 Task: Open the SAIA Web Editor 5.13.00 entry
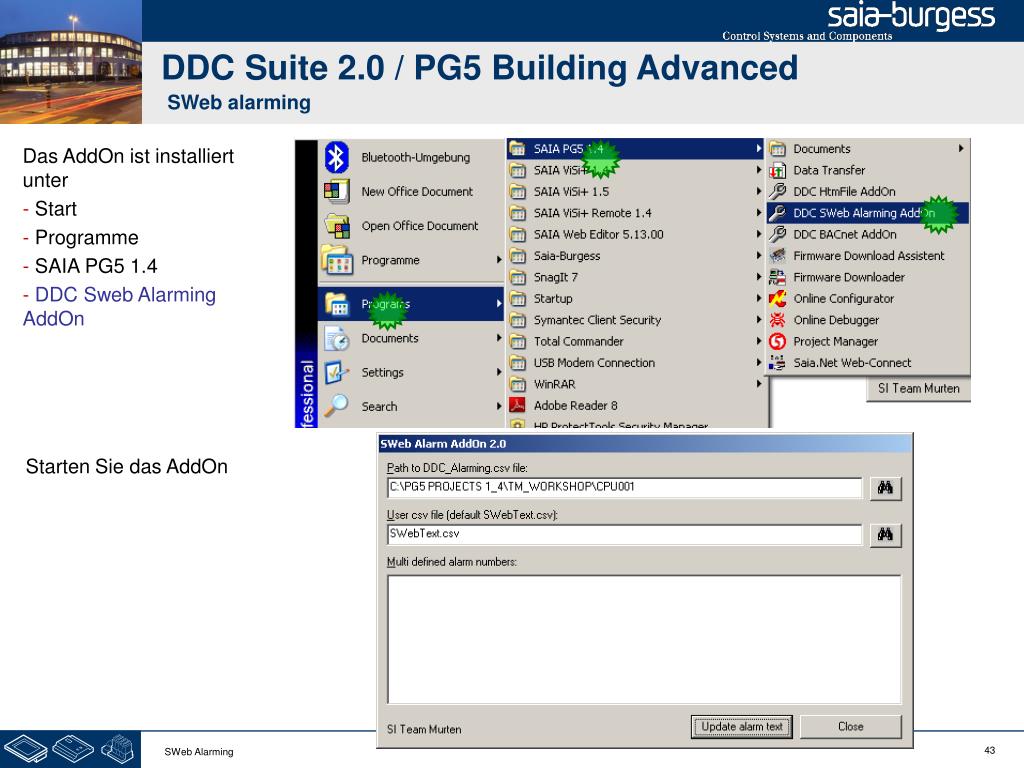635,234
